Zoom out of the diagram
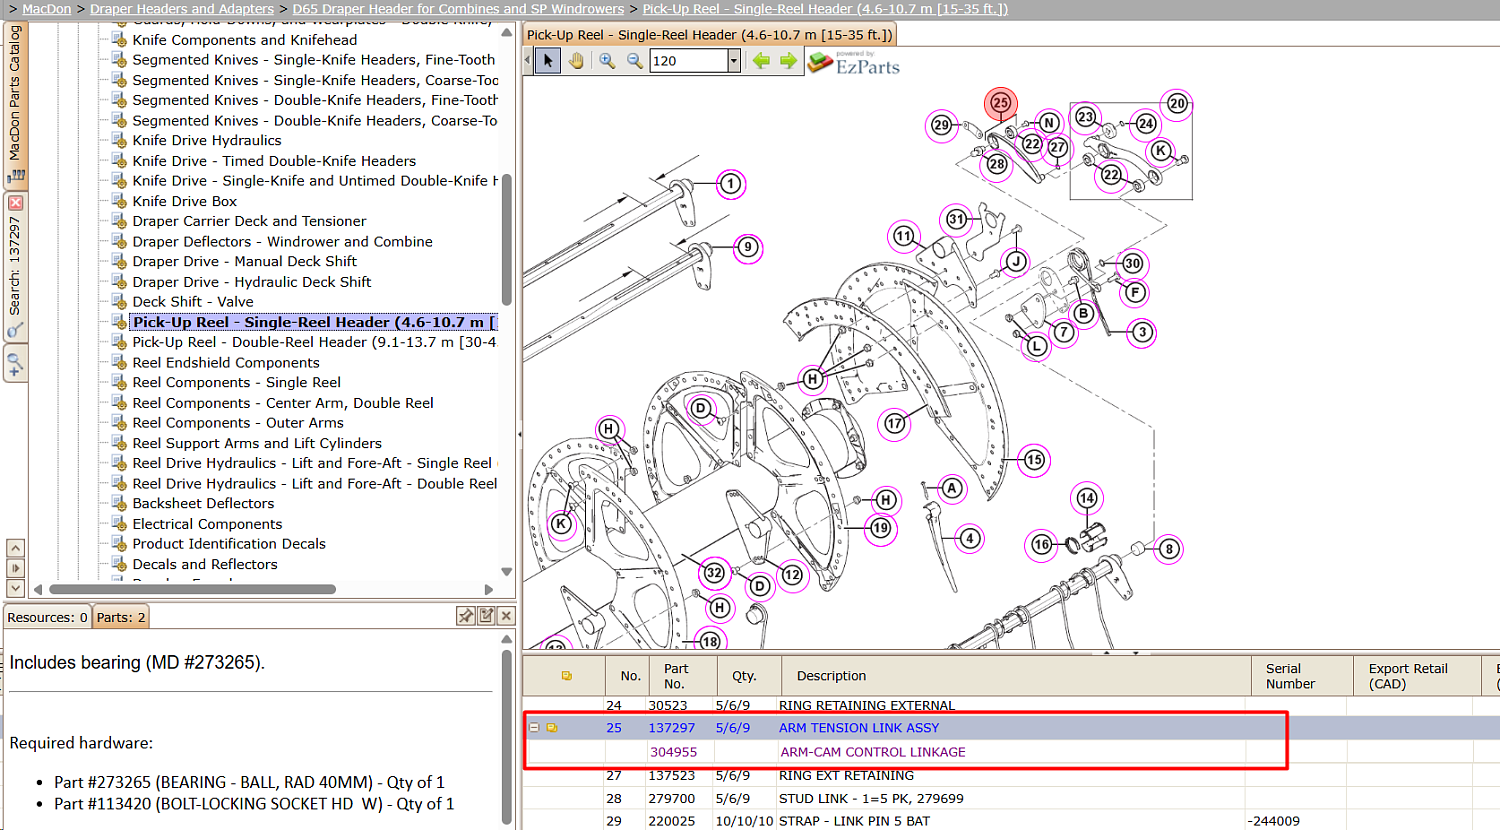The height and width of the screenshot is (830, 1500). (x=635, y=61)
